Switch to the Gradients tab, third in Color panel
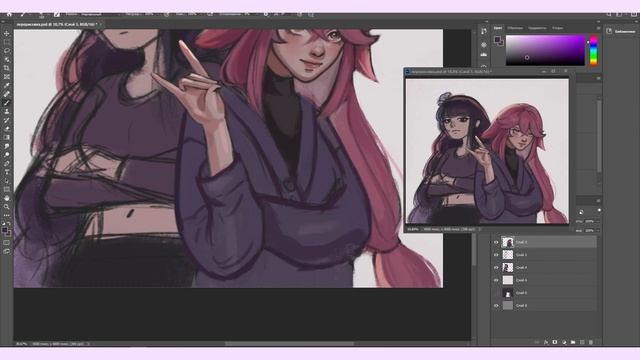 [537, 28]
